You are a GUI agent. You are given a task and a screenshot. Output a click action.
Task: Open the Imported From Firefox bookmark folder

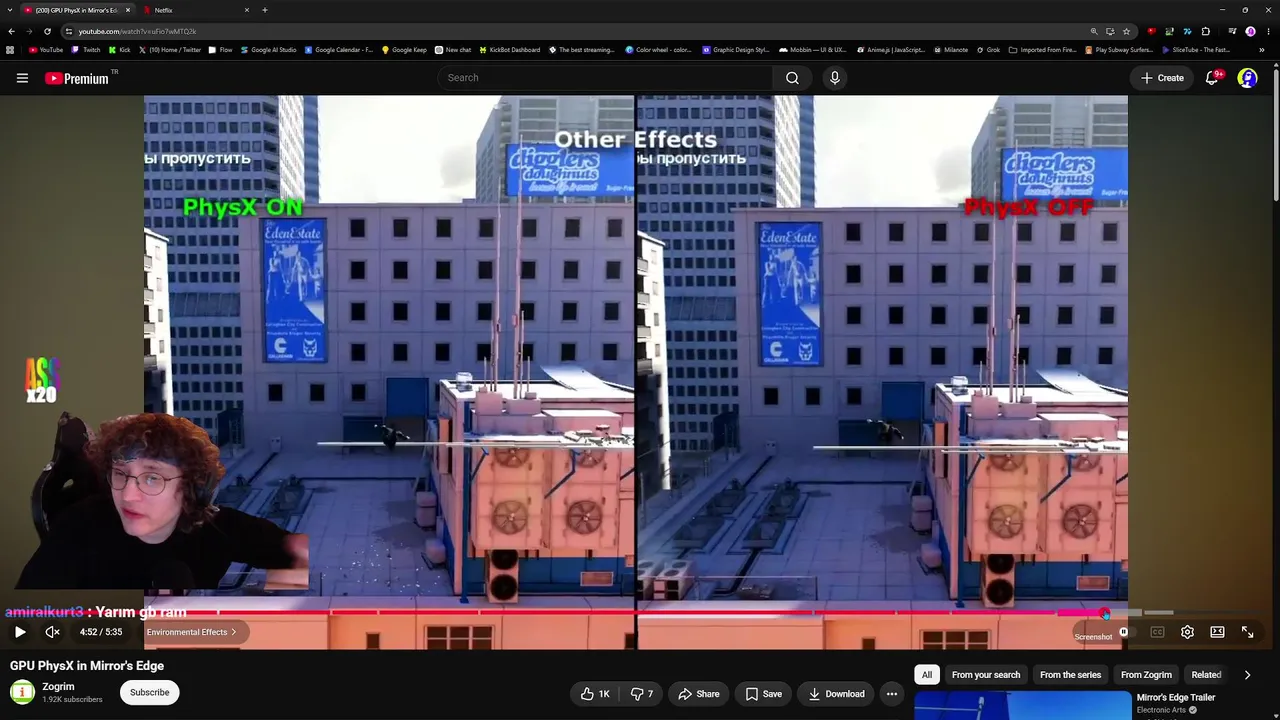(1042, 50)
